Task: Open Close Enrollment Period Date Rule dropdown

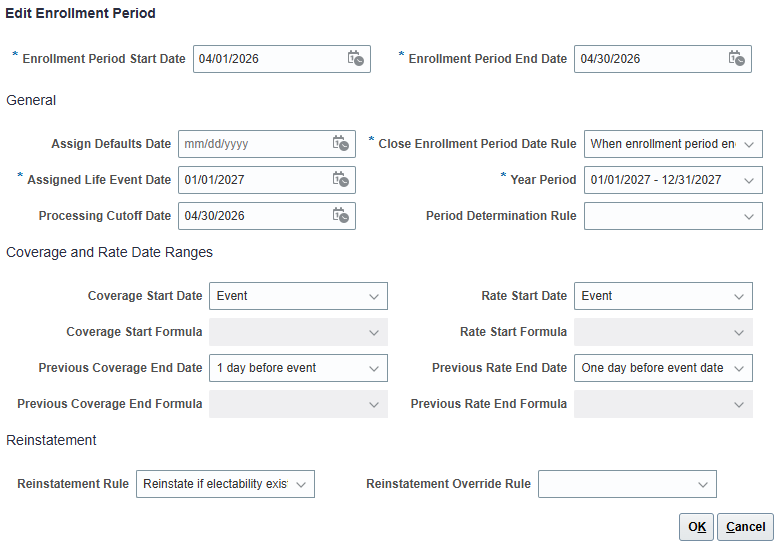Action: (x=673, y=144)
